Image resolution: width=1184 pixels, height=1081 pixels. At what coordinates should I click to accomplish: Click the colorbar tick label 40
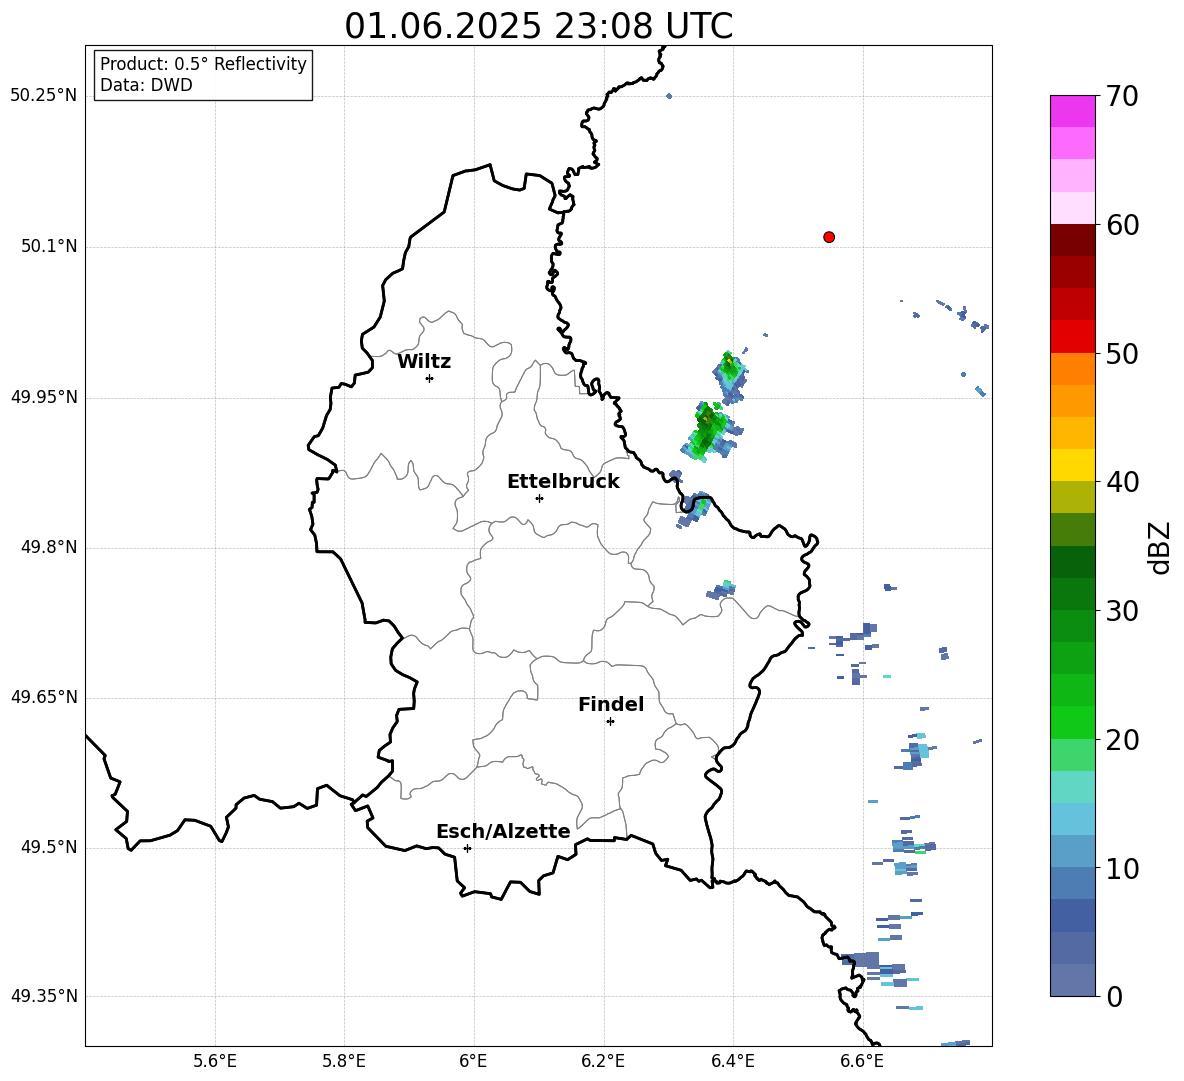click(1122, 482)
